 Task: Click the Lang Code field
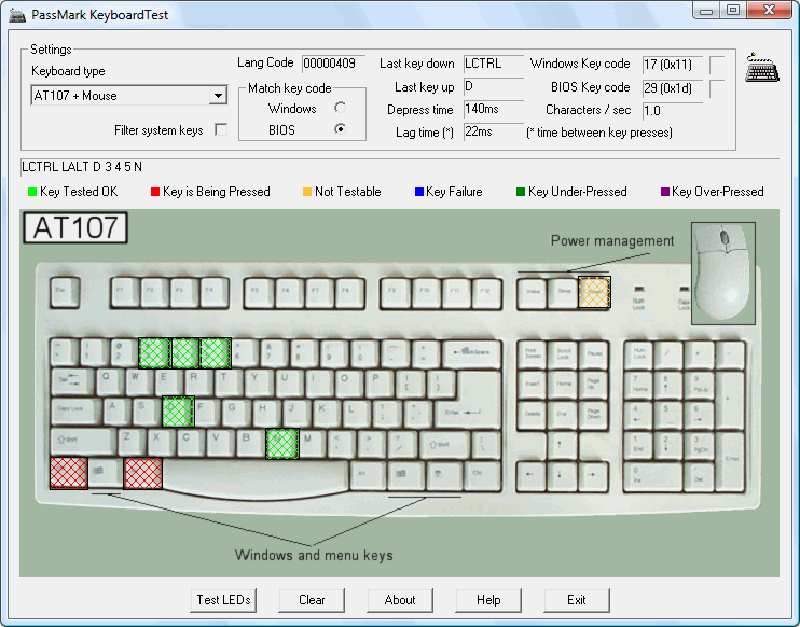coord(333,64)
